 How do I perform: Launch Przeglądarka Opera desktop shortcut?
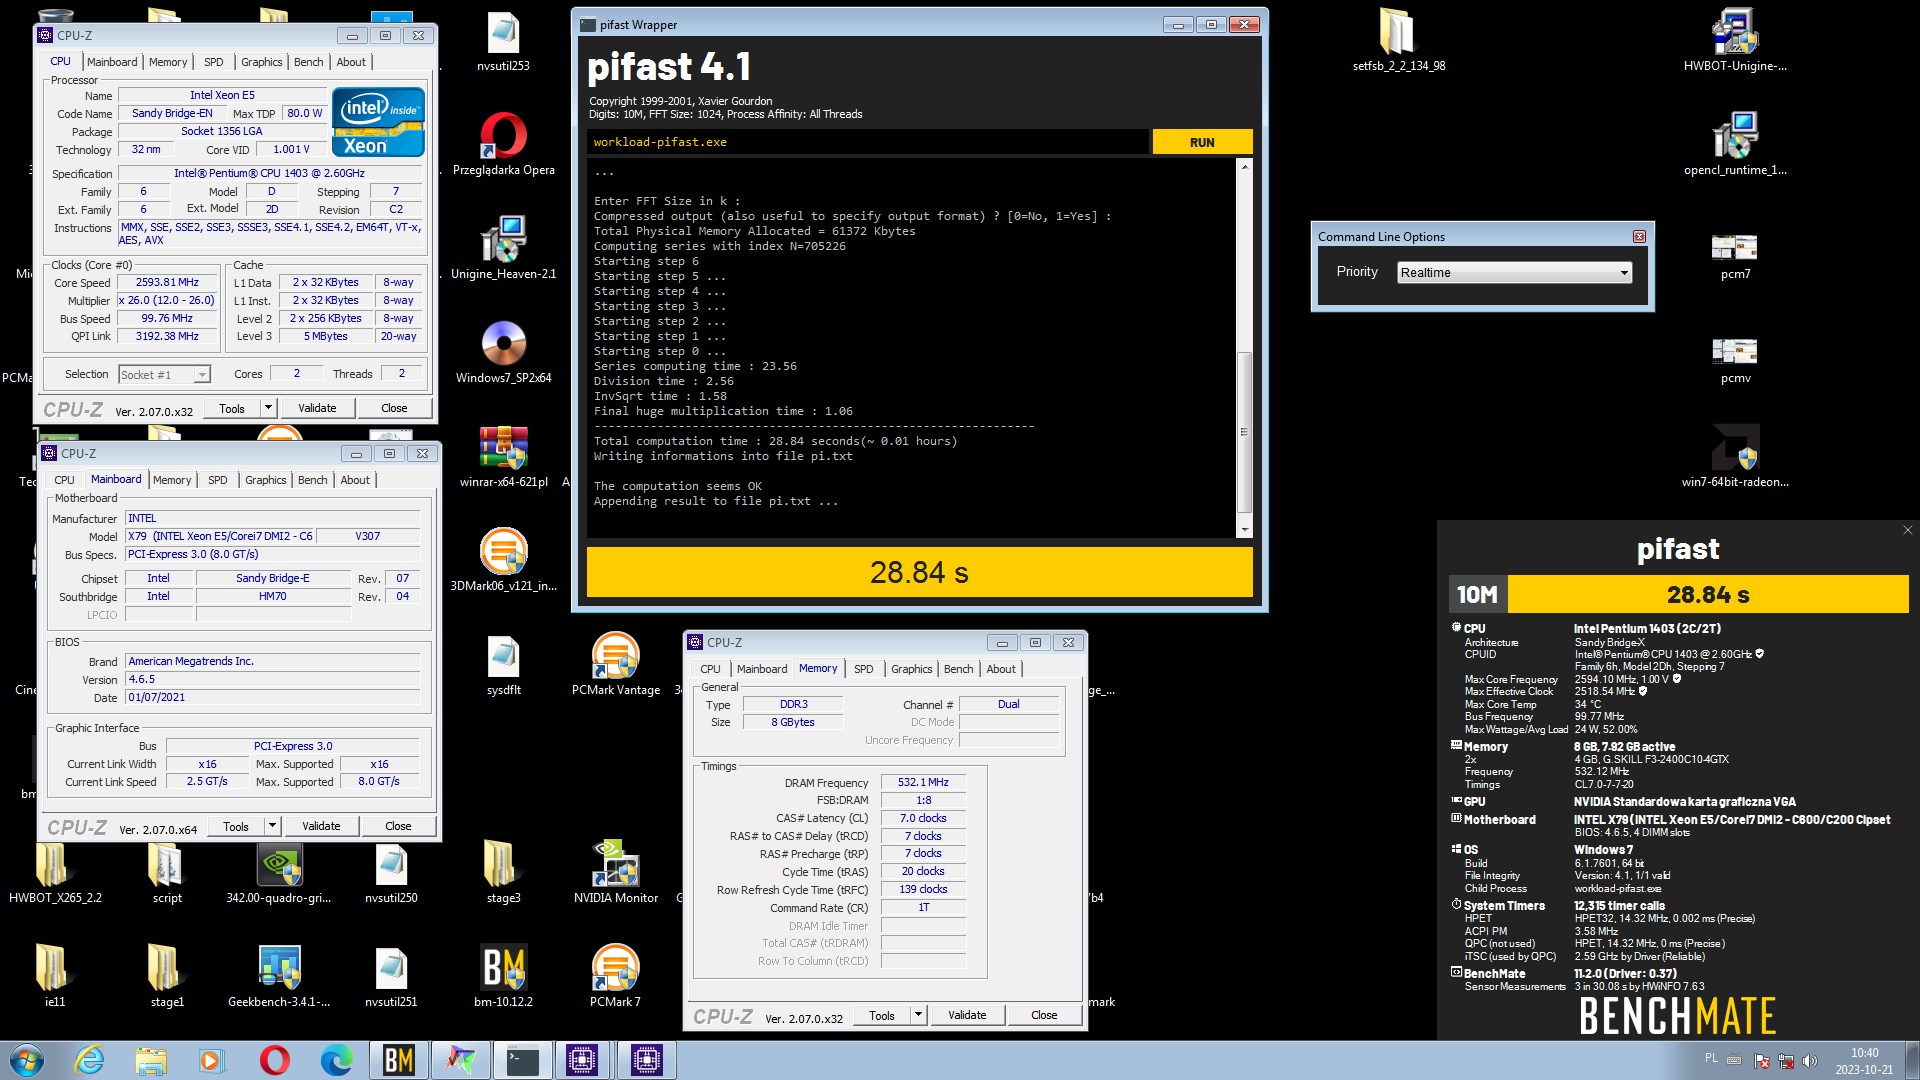[503, 145]
